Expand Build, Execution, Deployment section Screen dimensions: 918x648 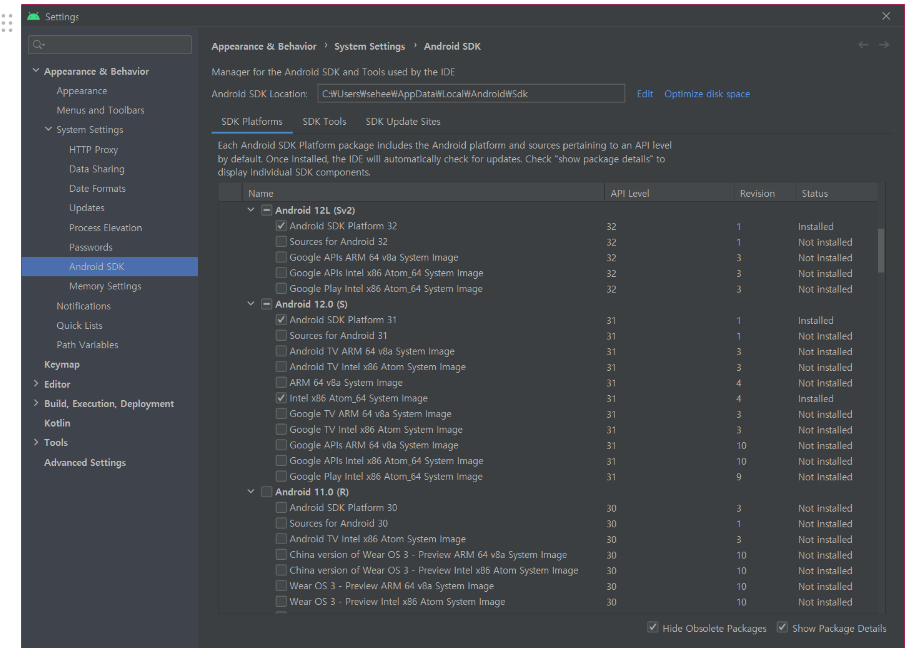coord(36,403)
